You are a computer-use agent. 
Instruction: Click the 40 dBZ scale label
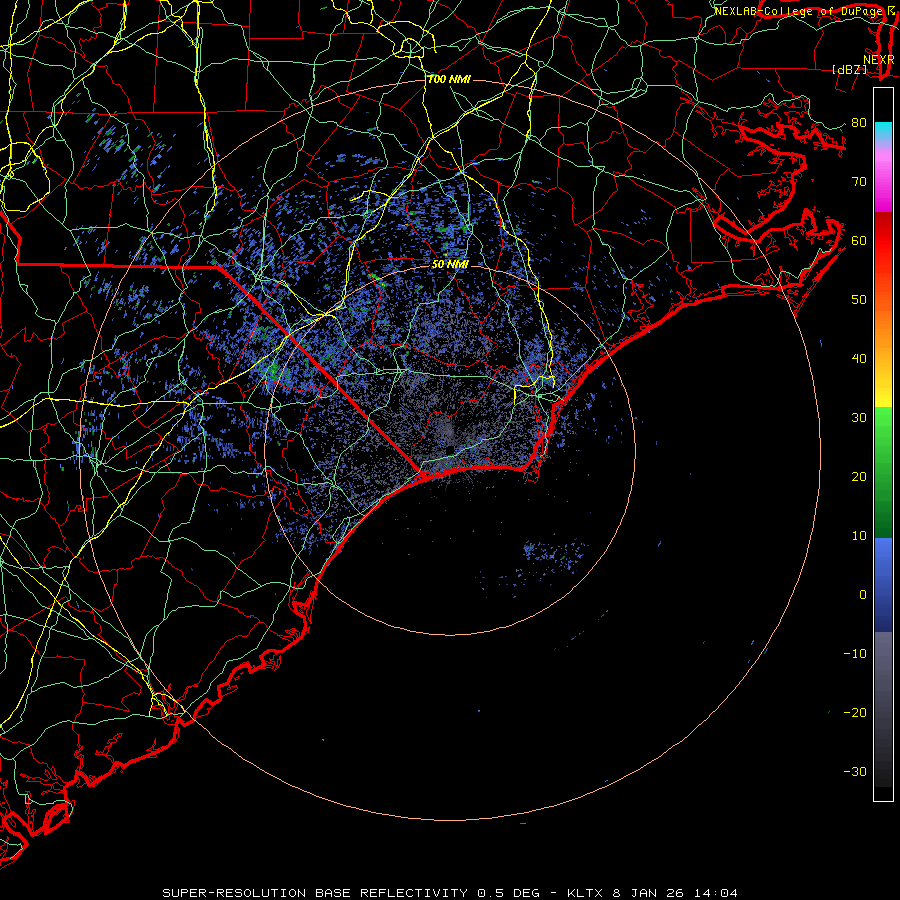point(859,358)
